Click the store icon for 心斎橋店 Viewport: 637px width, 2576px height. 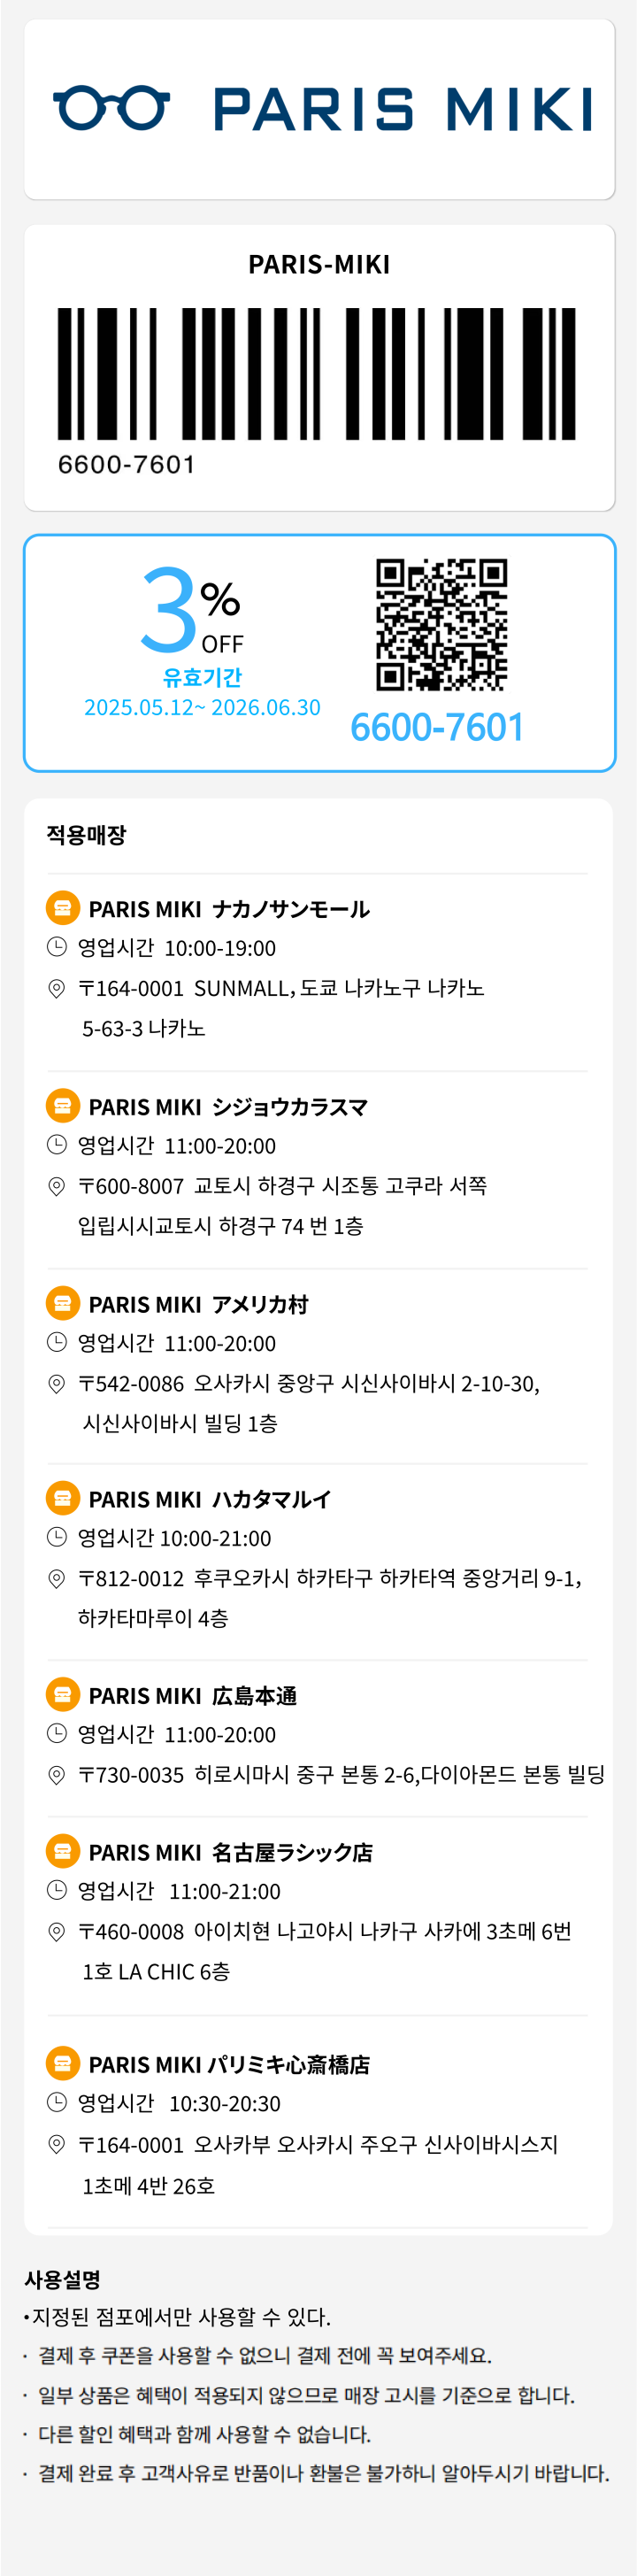click(63, 2063)
